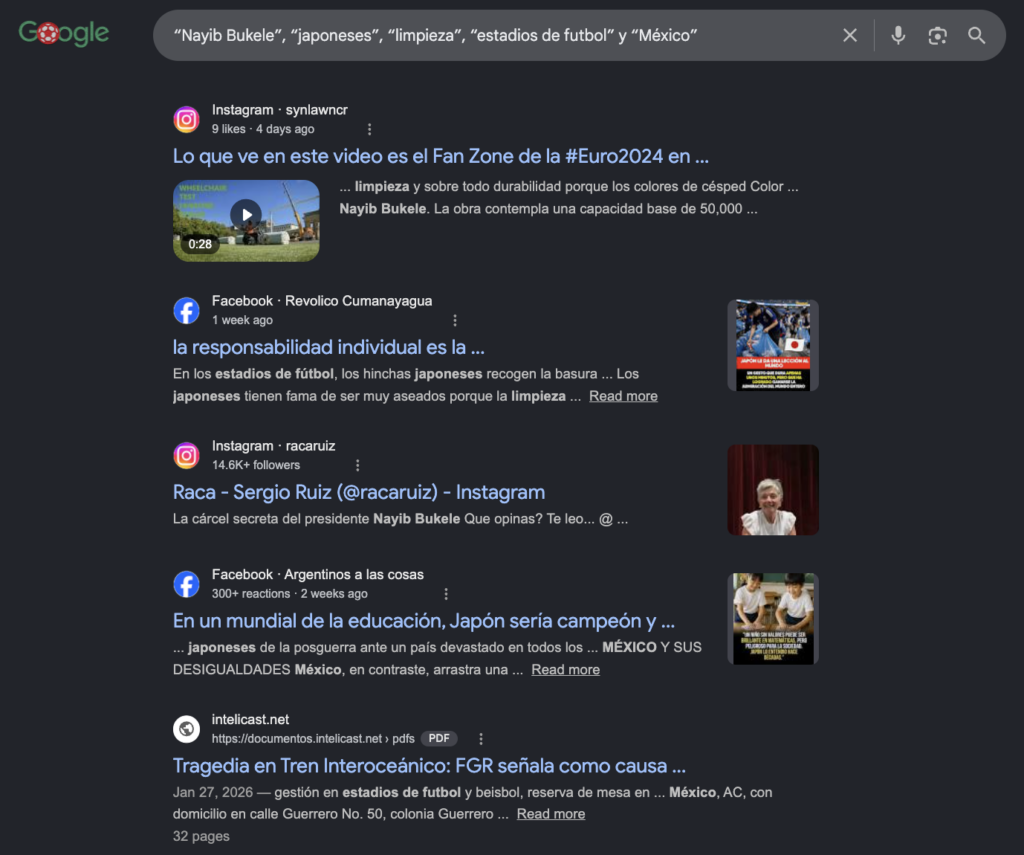Click '300+ reactions · 2 weeks ago' text

point(289,594)
